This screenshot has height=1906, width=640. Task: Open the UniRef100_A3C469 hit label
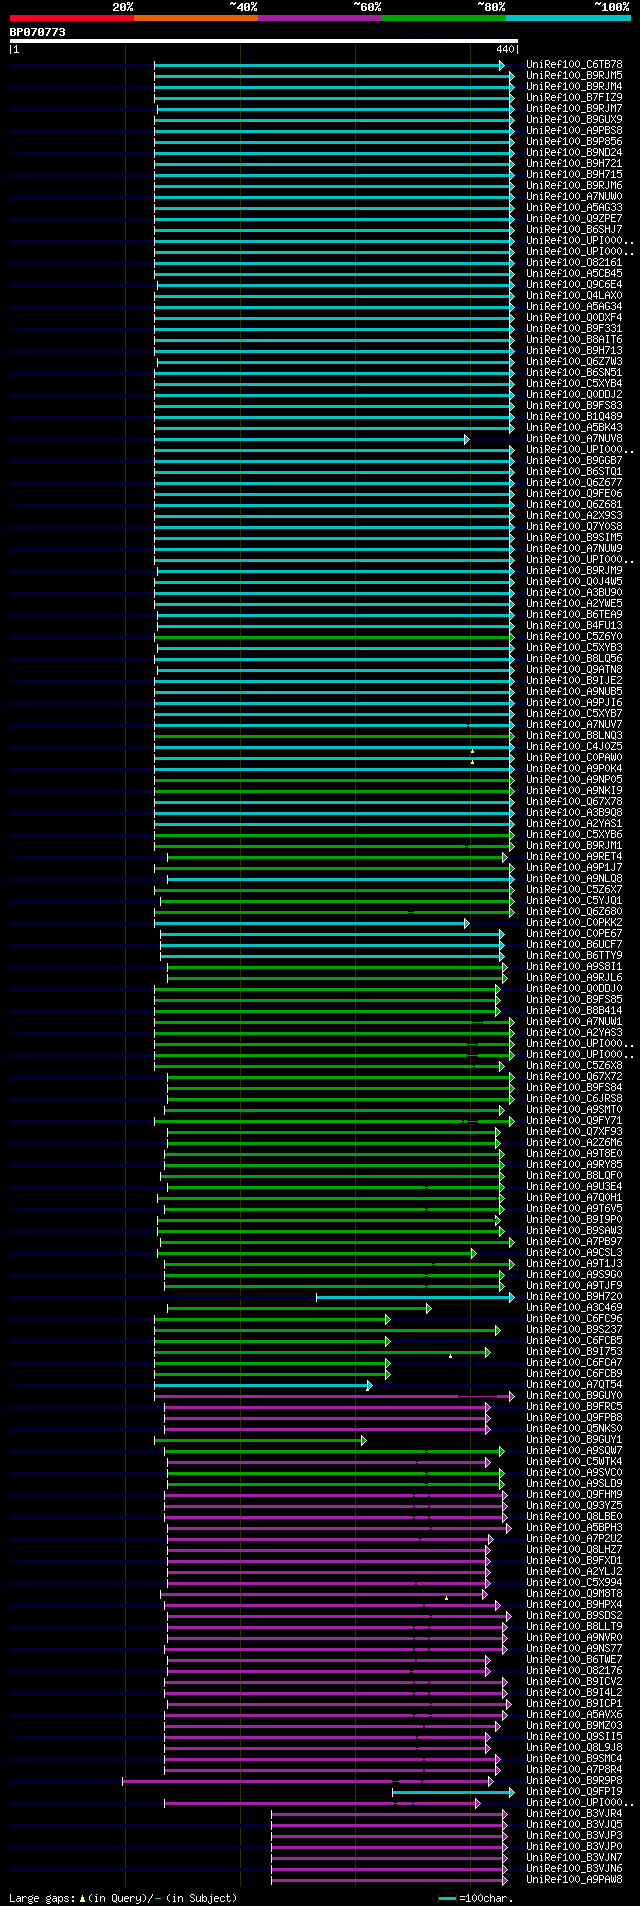coord(574,1308)
